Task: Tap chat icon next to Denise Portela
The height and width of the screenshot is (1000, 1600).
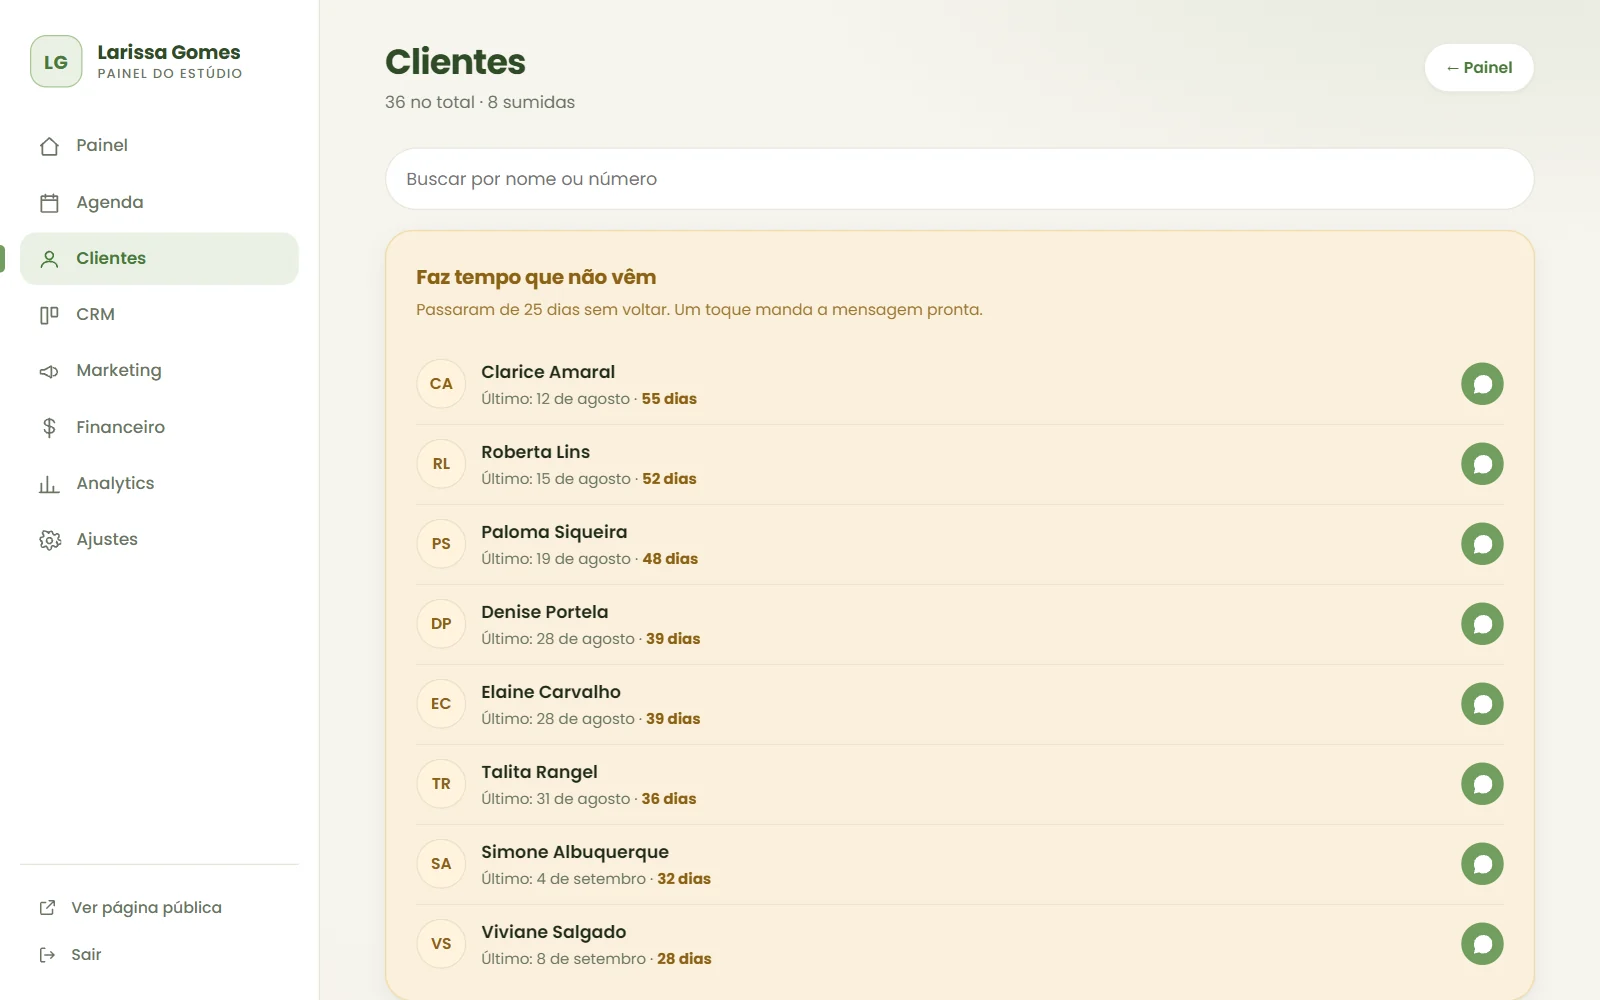Action: (x=1482, y=624)
